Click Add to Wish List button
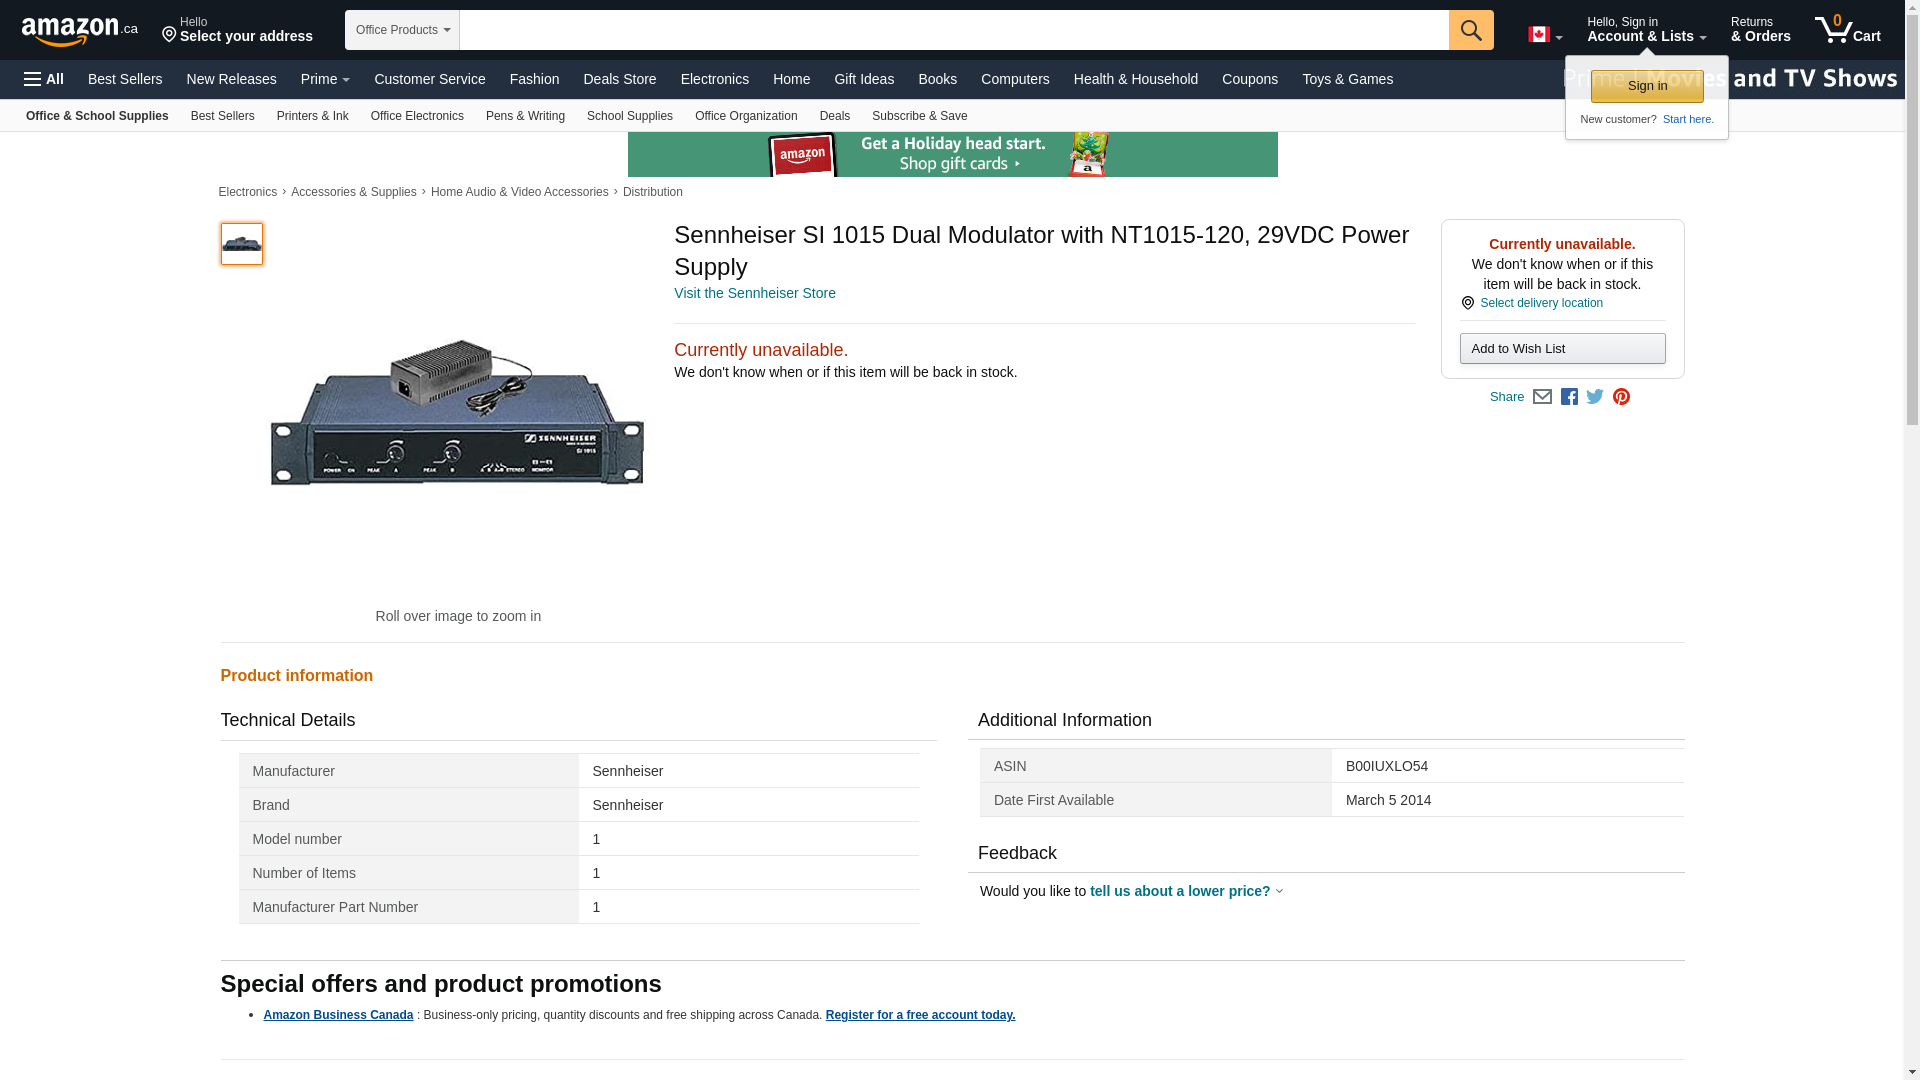Viewport: 1920px width, 1080px height. pos(1561,348)
